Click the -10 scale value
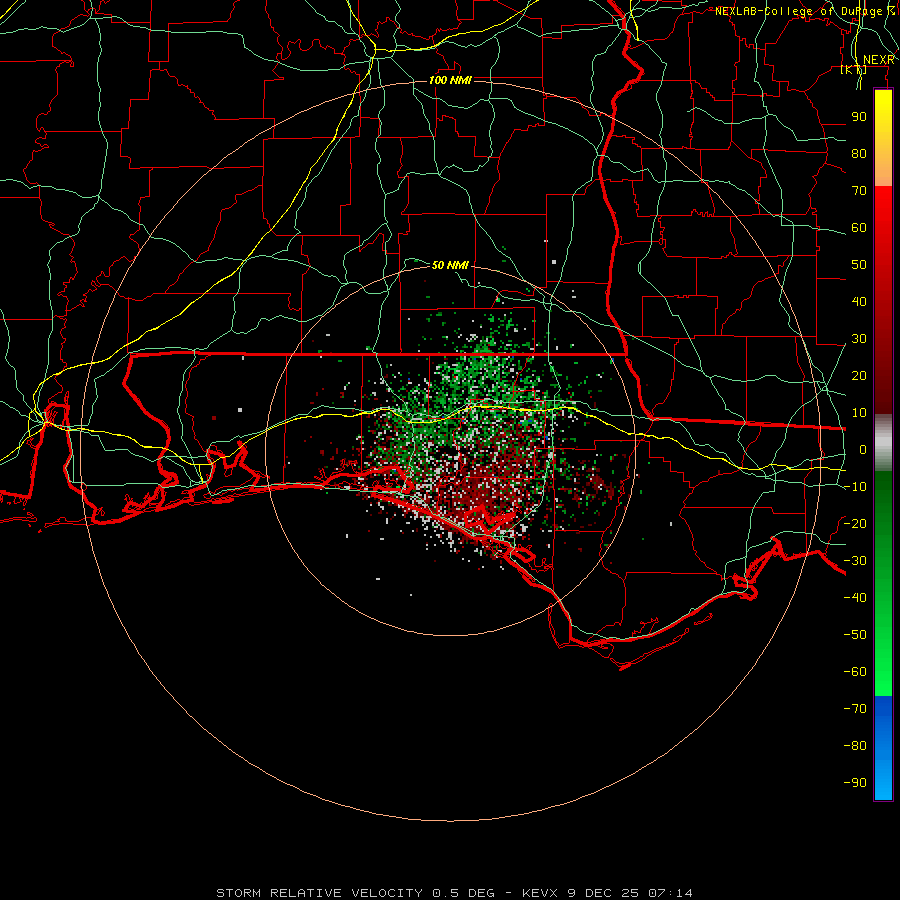This screenshot has height=900, width=900. 855,487
